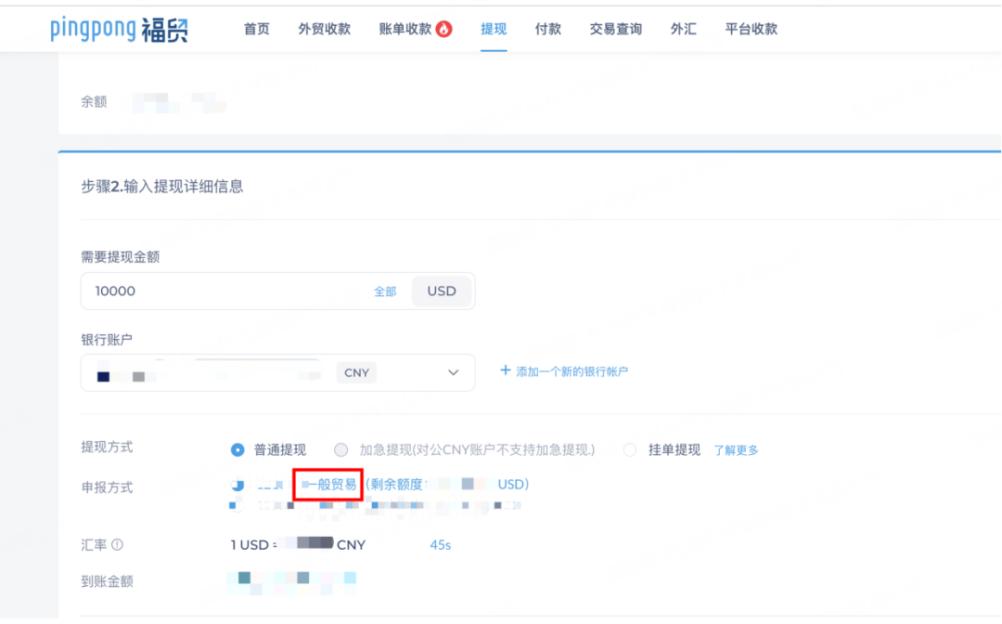Viewport: 1002px width, 624px height.
Task: Click the 1 USD = CNY rate text
Action: click(x=298, y=545)
